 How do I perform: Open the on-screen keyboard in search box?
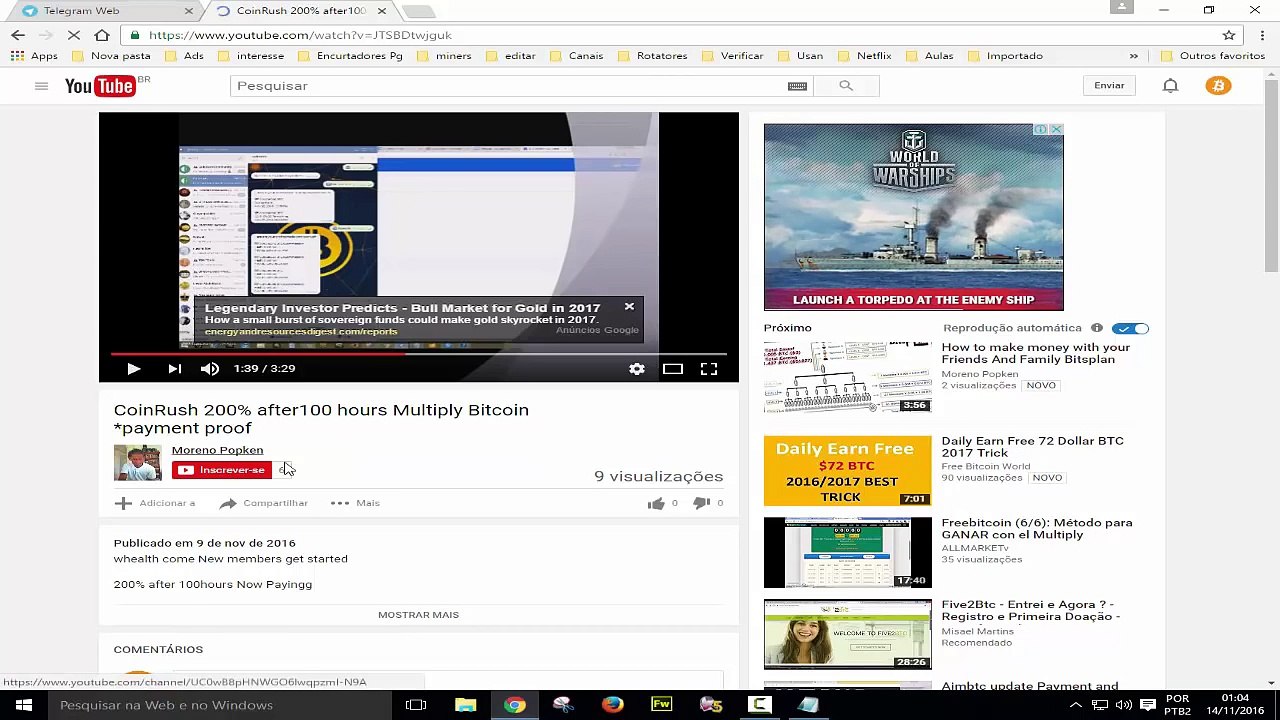click(797, 86)
